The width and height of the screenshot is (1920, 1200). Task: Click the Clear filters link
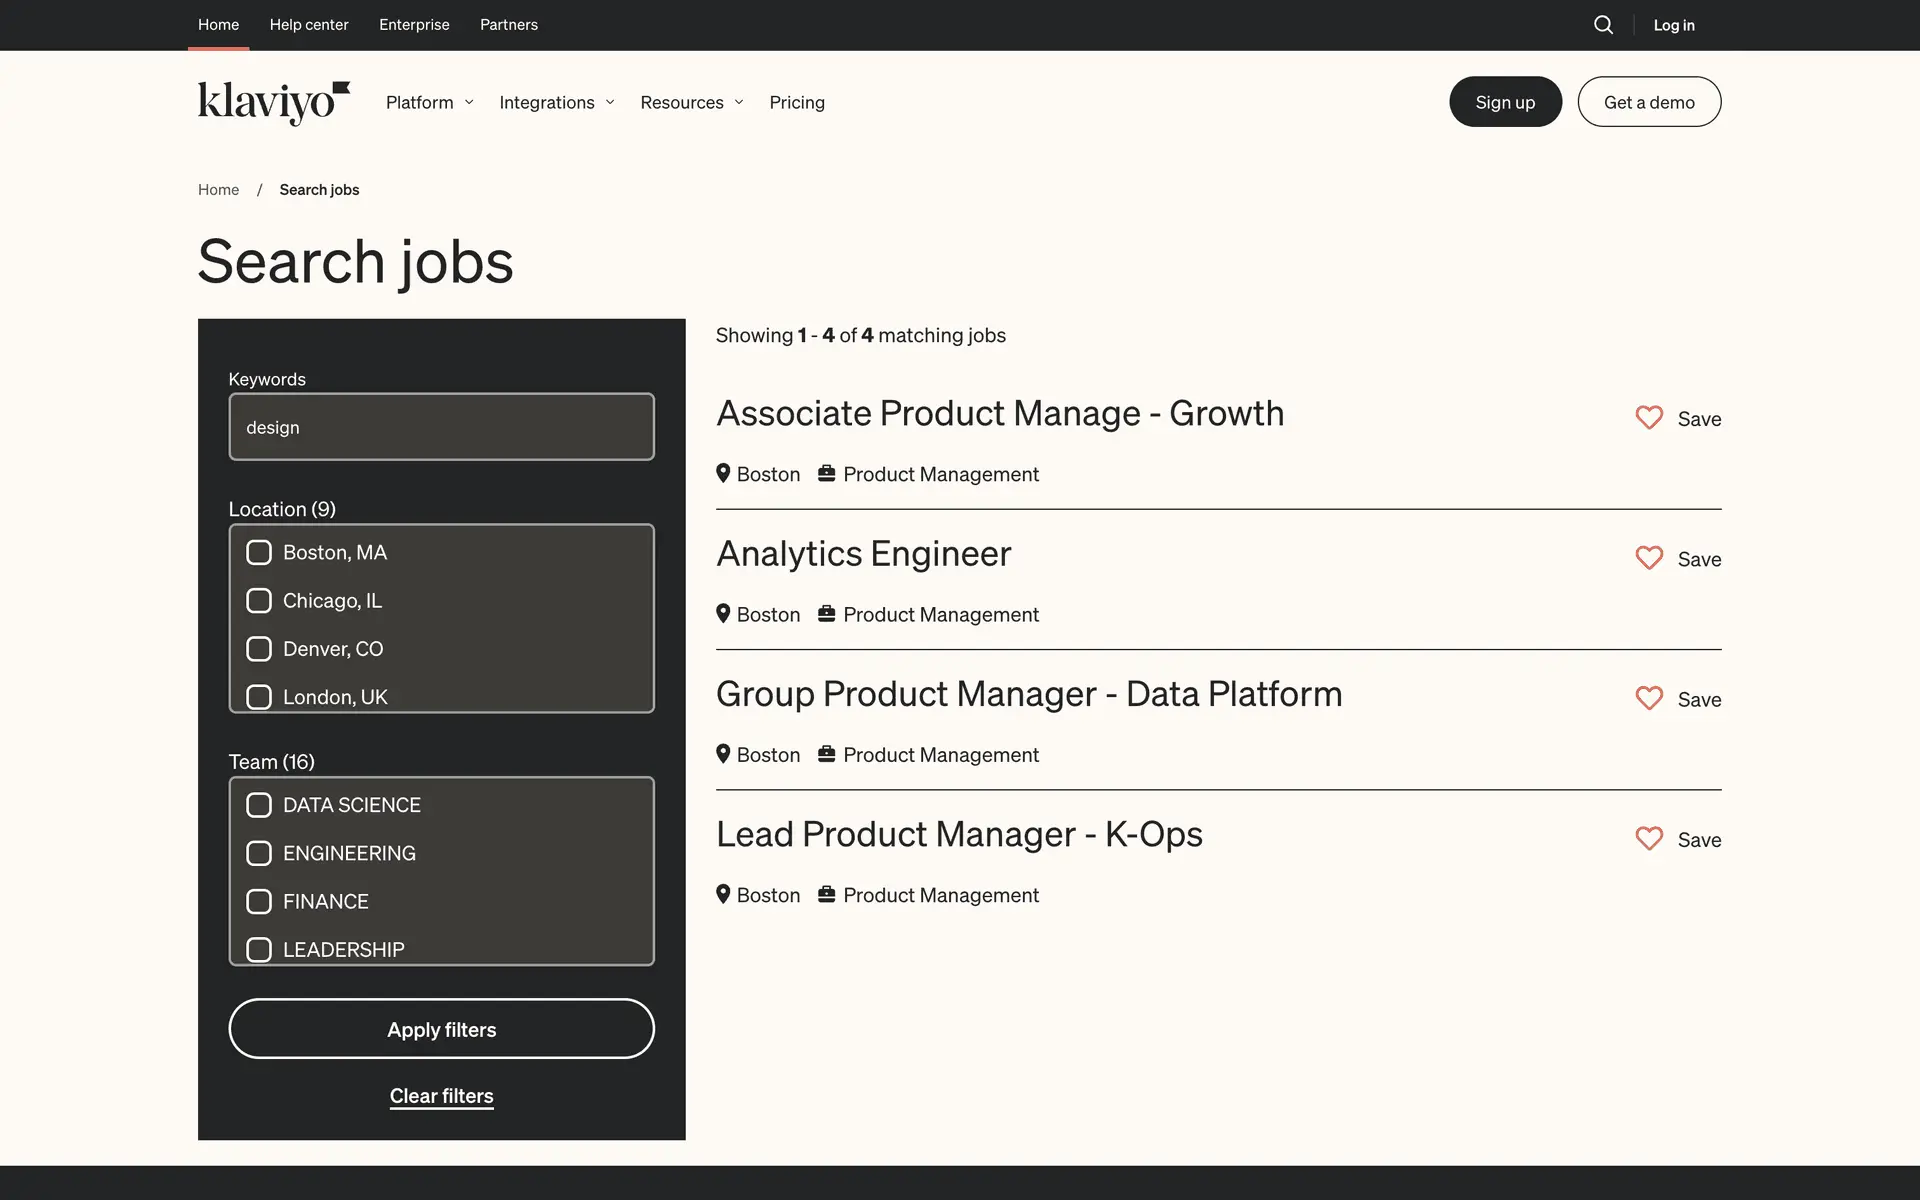tap(441, 1096)
